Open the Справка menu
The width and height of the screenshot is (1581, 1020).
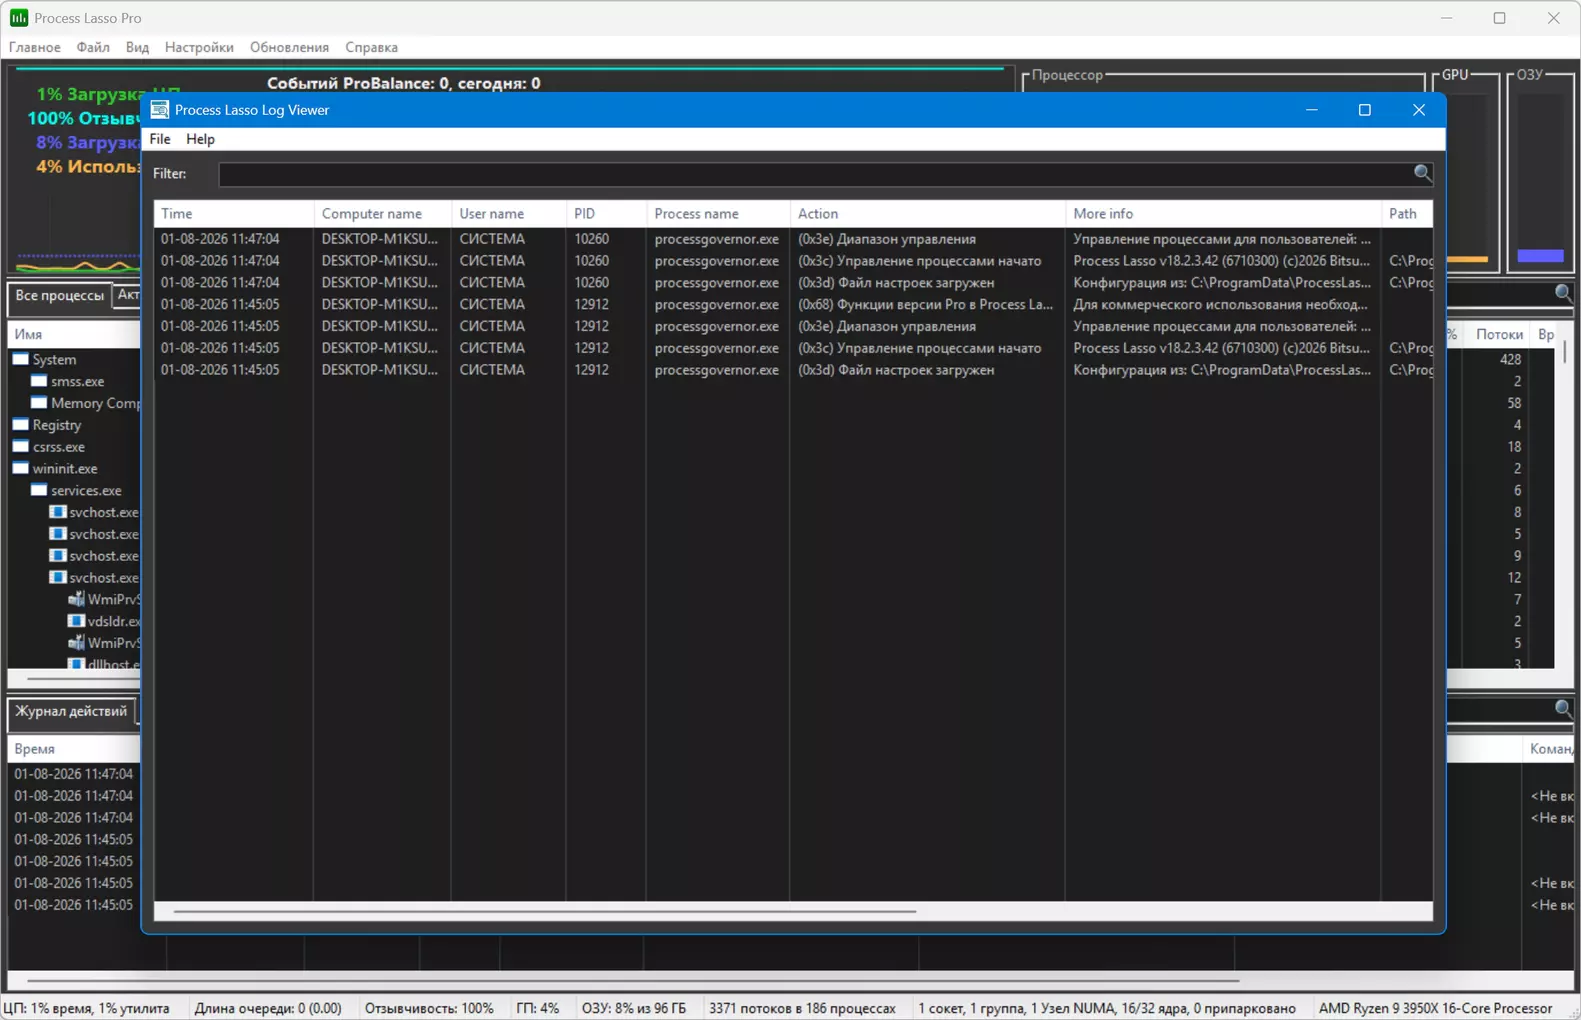point(371,47)
